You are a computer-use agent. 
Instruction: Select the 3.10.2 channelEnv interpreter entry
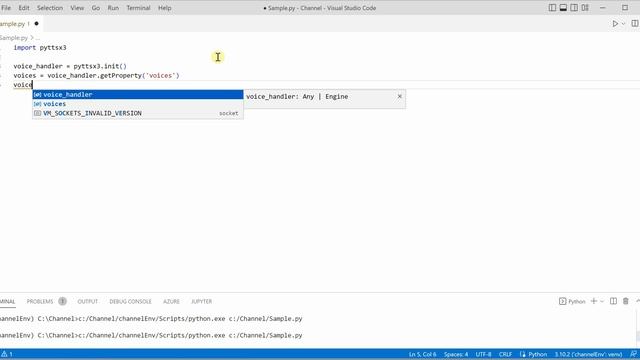[x=588, y=354]
